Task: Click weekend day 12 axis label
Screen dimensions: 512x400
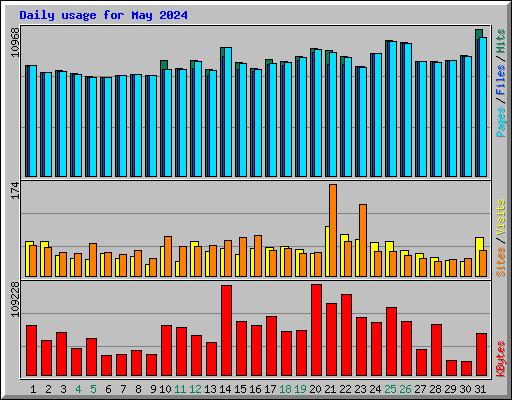Action: click(x=195, y=389)
